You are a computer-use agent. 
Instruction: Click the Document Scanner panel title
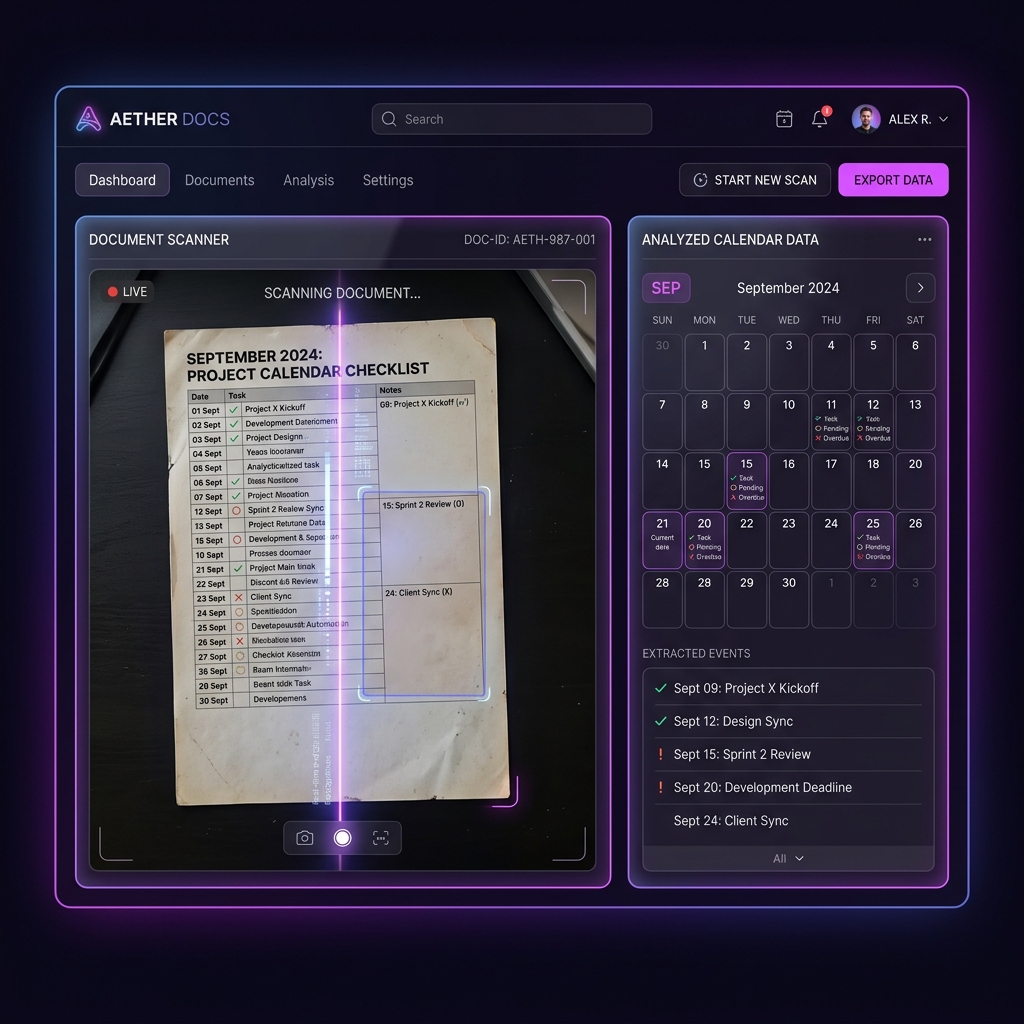[159, 240]
